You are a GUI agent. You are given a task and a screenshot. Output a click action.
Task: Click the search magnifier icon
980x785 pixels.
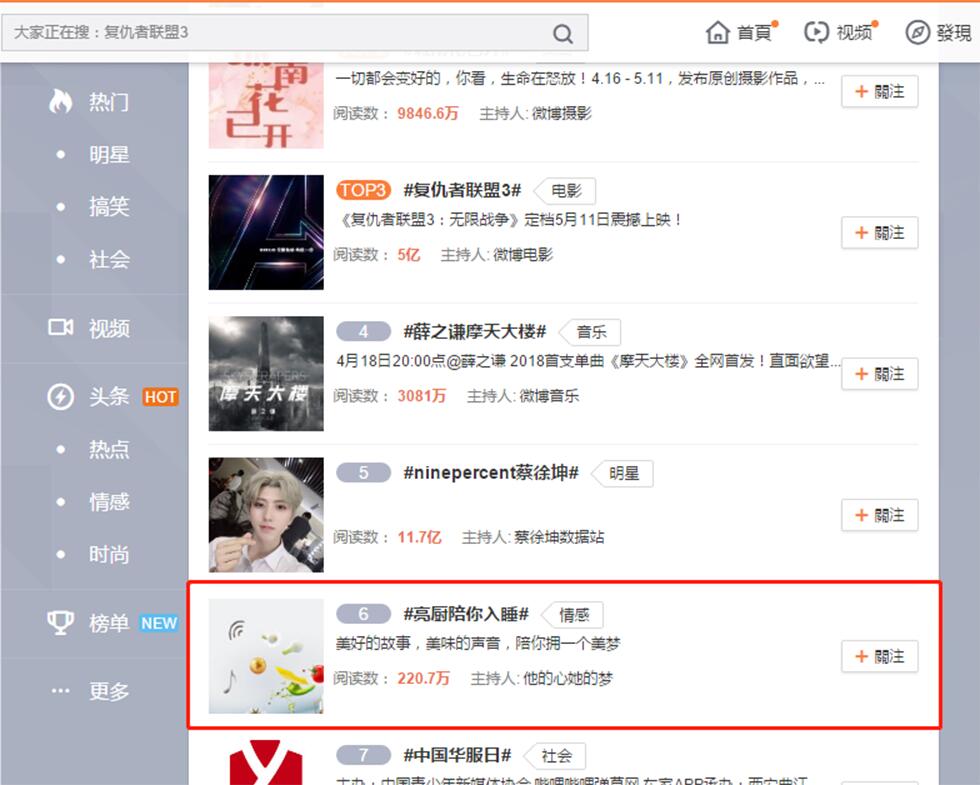pyautogui.click(x=562, y=34)
